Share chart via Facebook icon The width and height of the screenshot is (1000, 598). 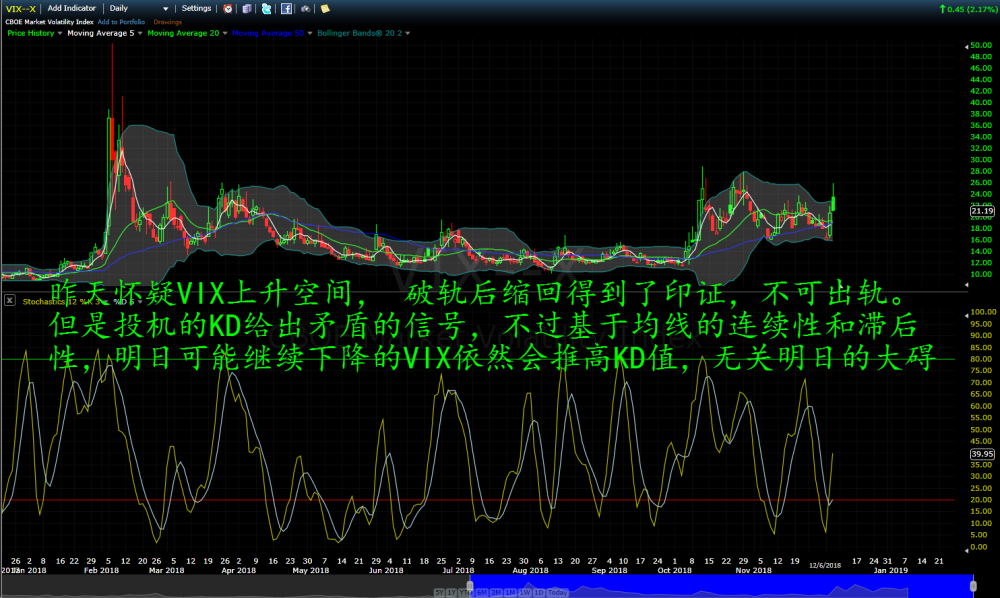286,8
